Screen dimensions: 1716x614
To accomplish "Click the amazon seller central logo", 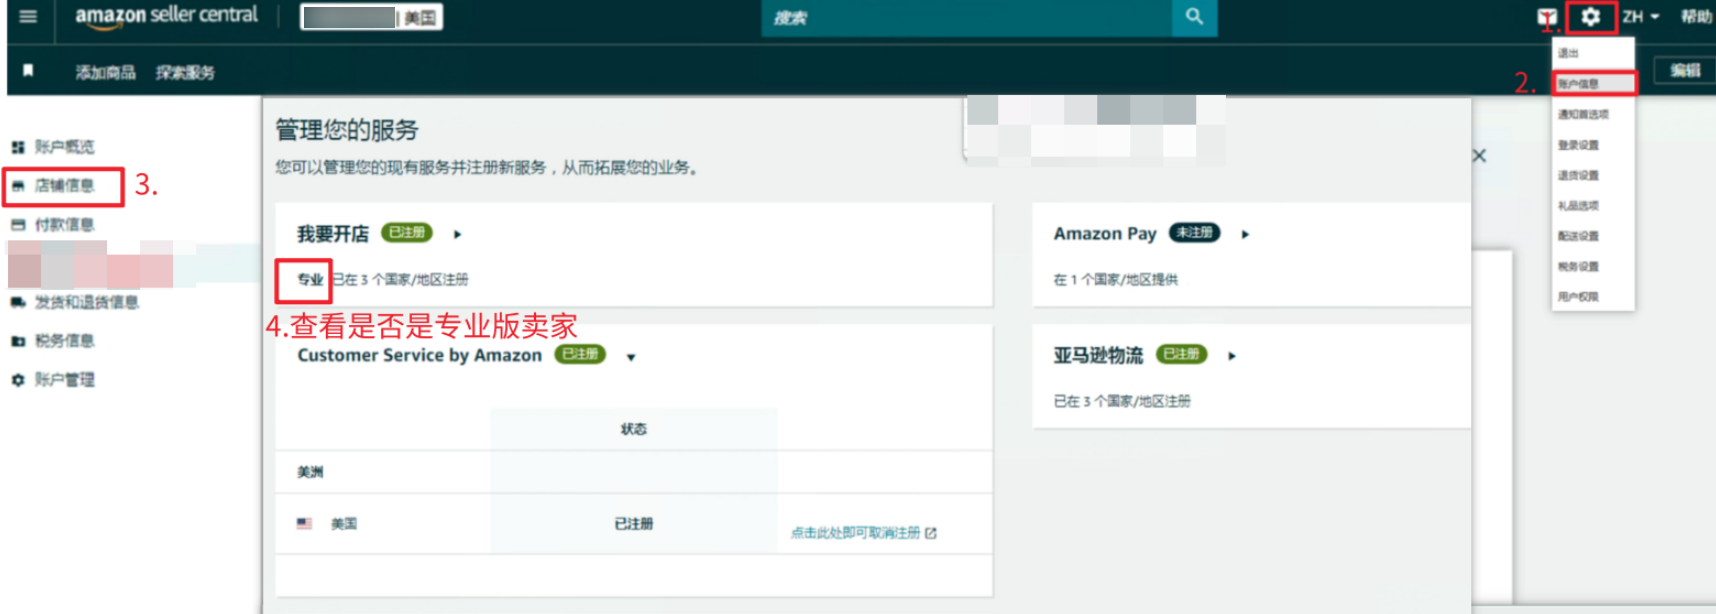I will coord(166,16).
